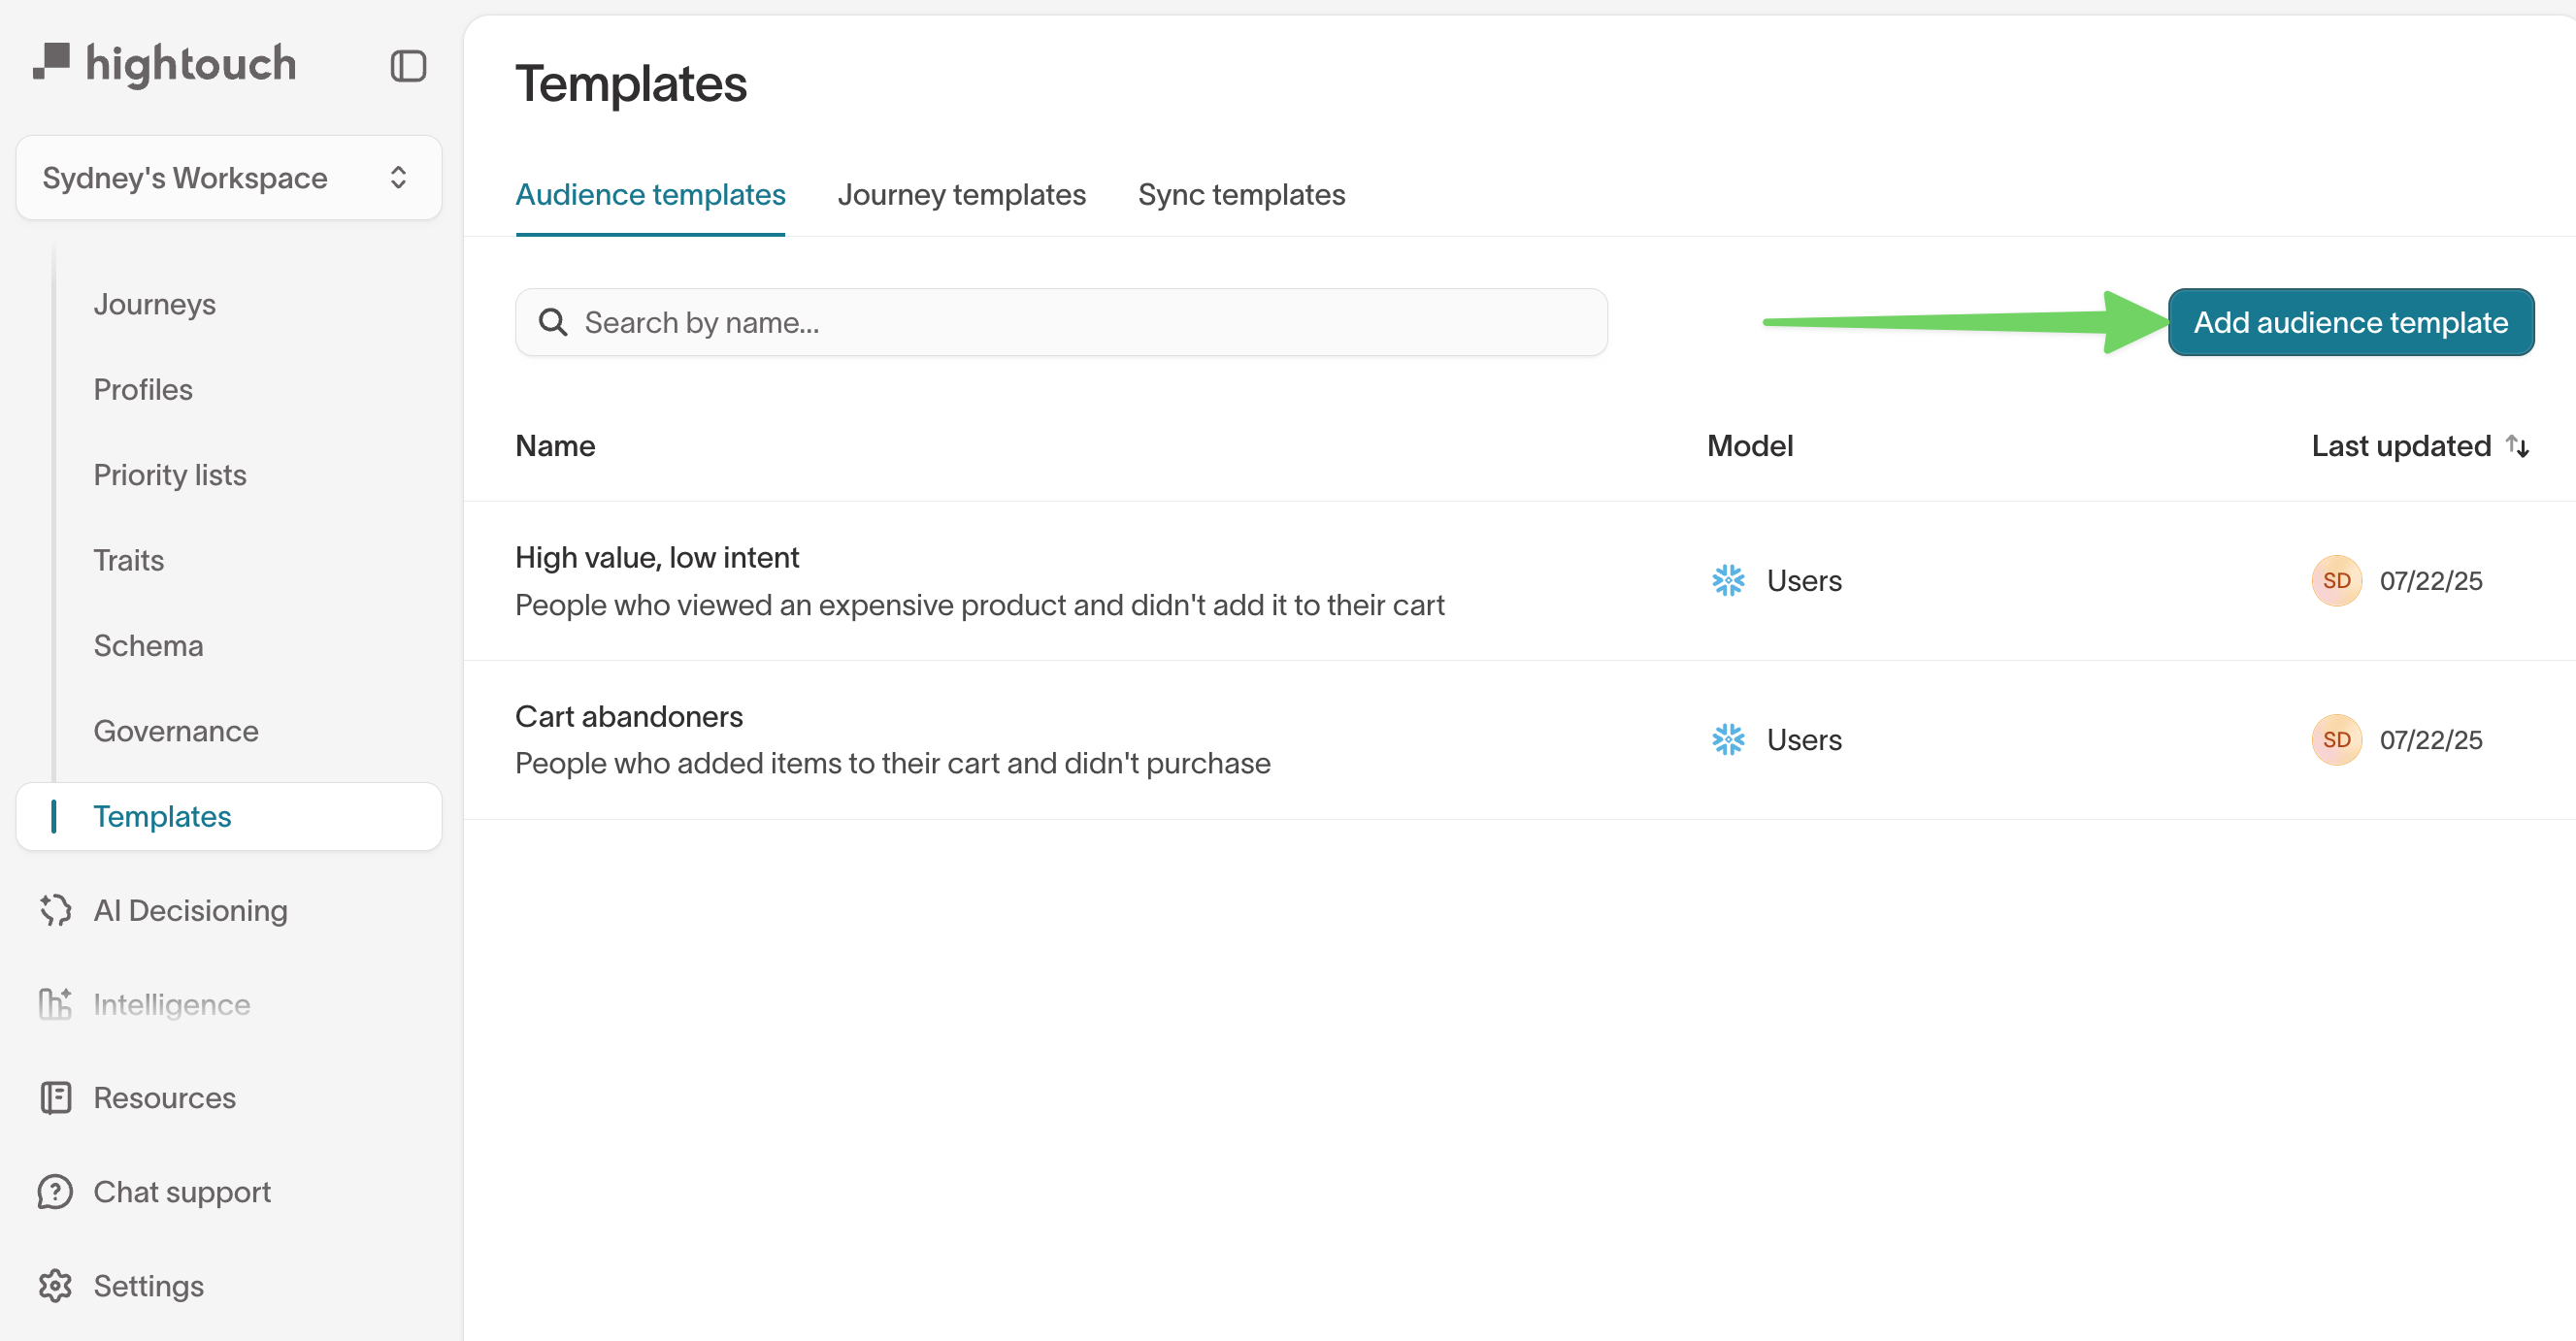Image resolution: width=2576 pixels, height=1341 pixels.
Task: Sort by the Last updated arrows icon
Action: point(2518,446)
